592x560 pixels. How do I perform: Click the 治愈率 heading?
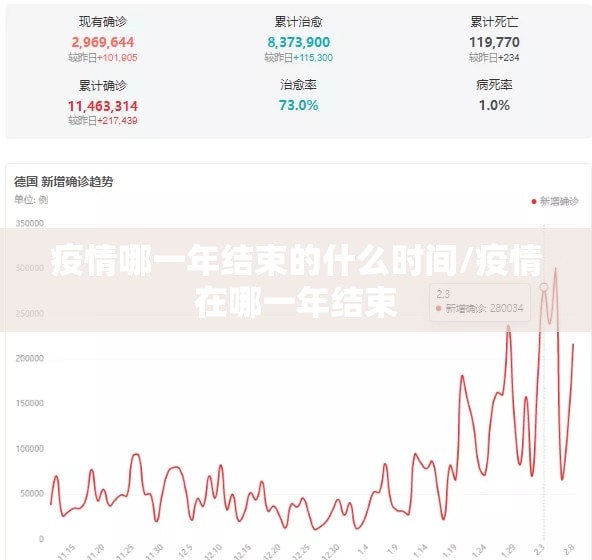coord(299,85)
